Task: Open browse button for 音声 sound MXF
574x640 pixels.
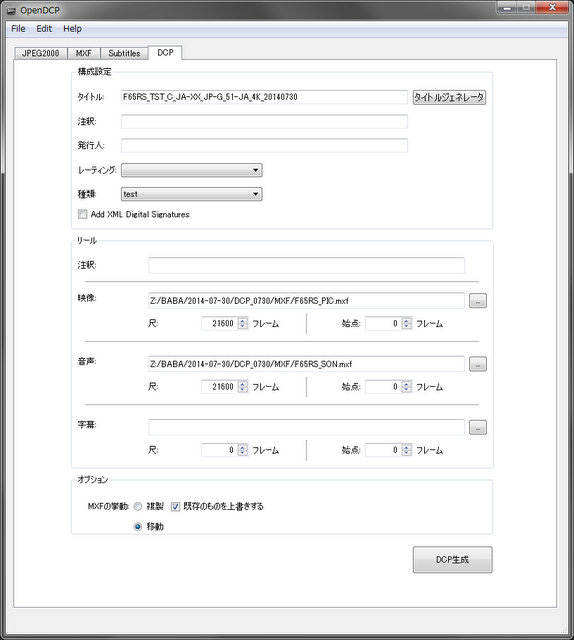Action: [x=478, y=364]
